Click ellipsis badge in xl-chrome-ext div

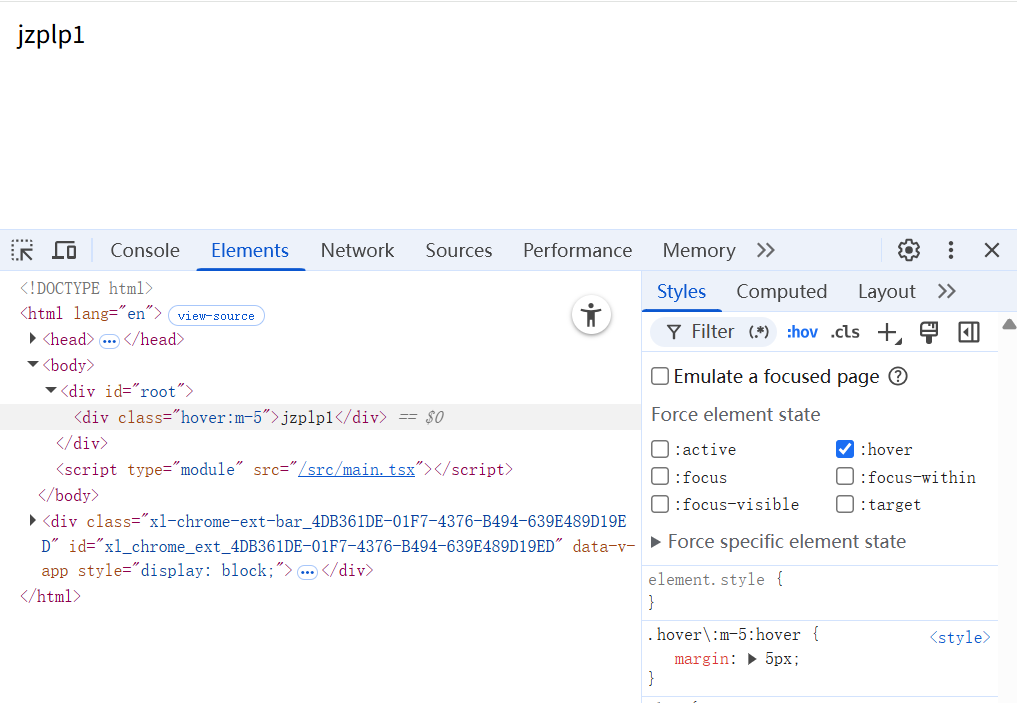pos(307,572)
